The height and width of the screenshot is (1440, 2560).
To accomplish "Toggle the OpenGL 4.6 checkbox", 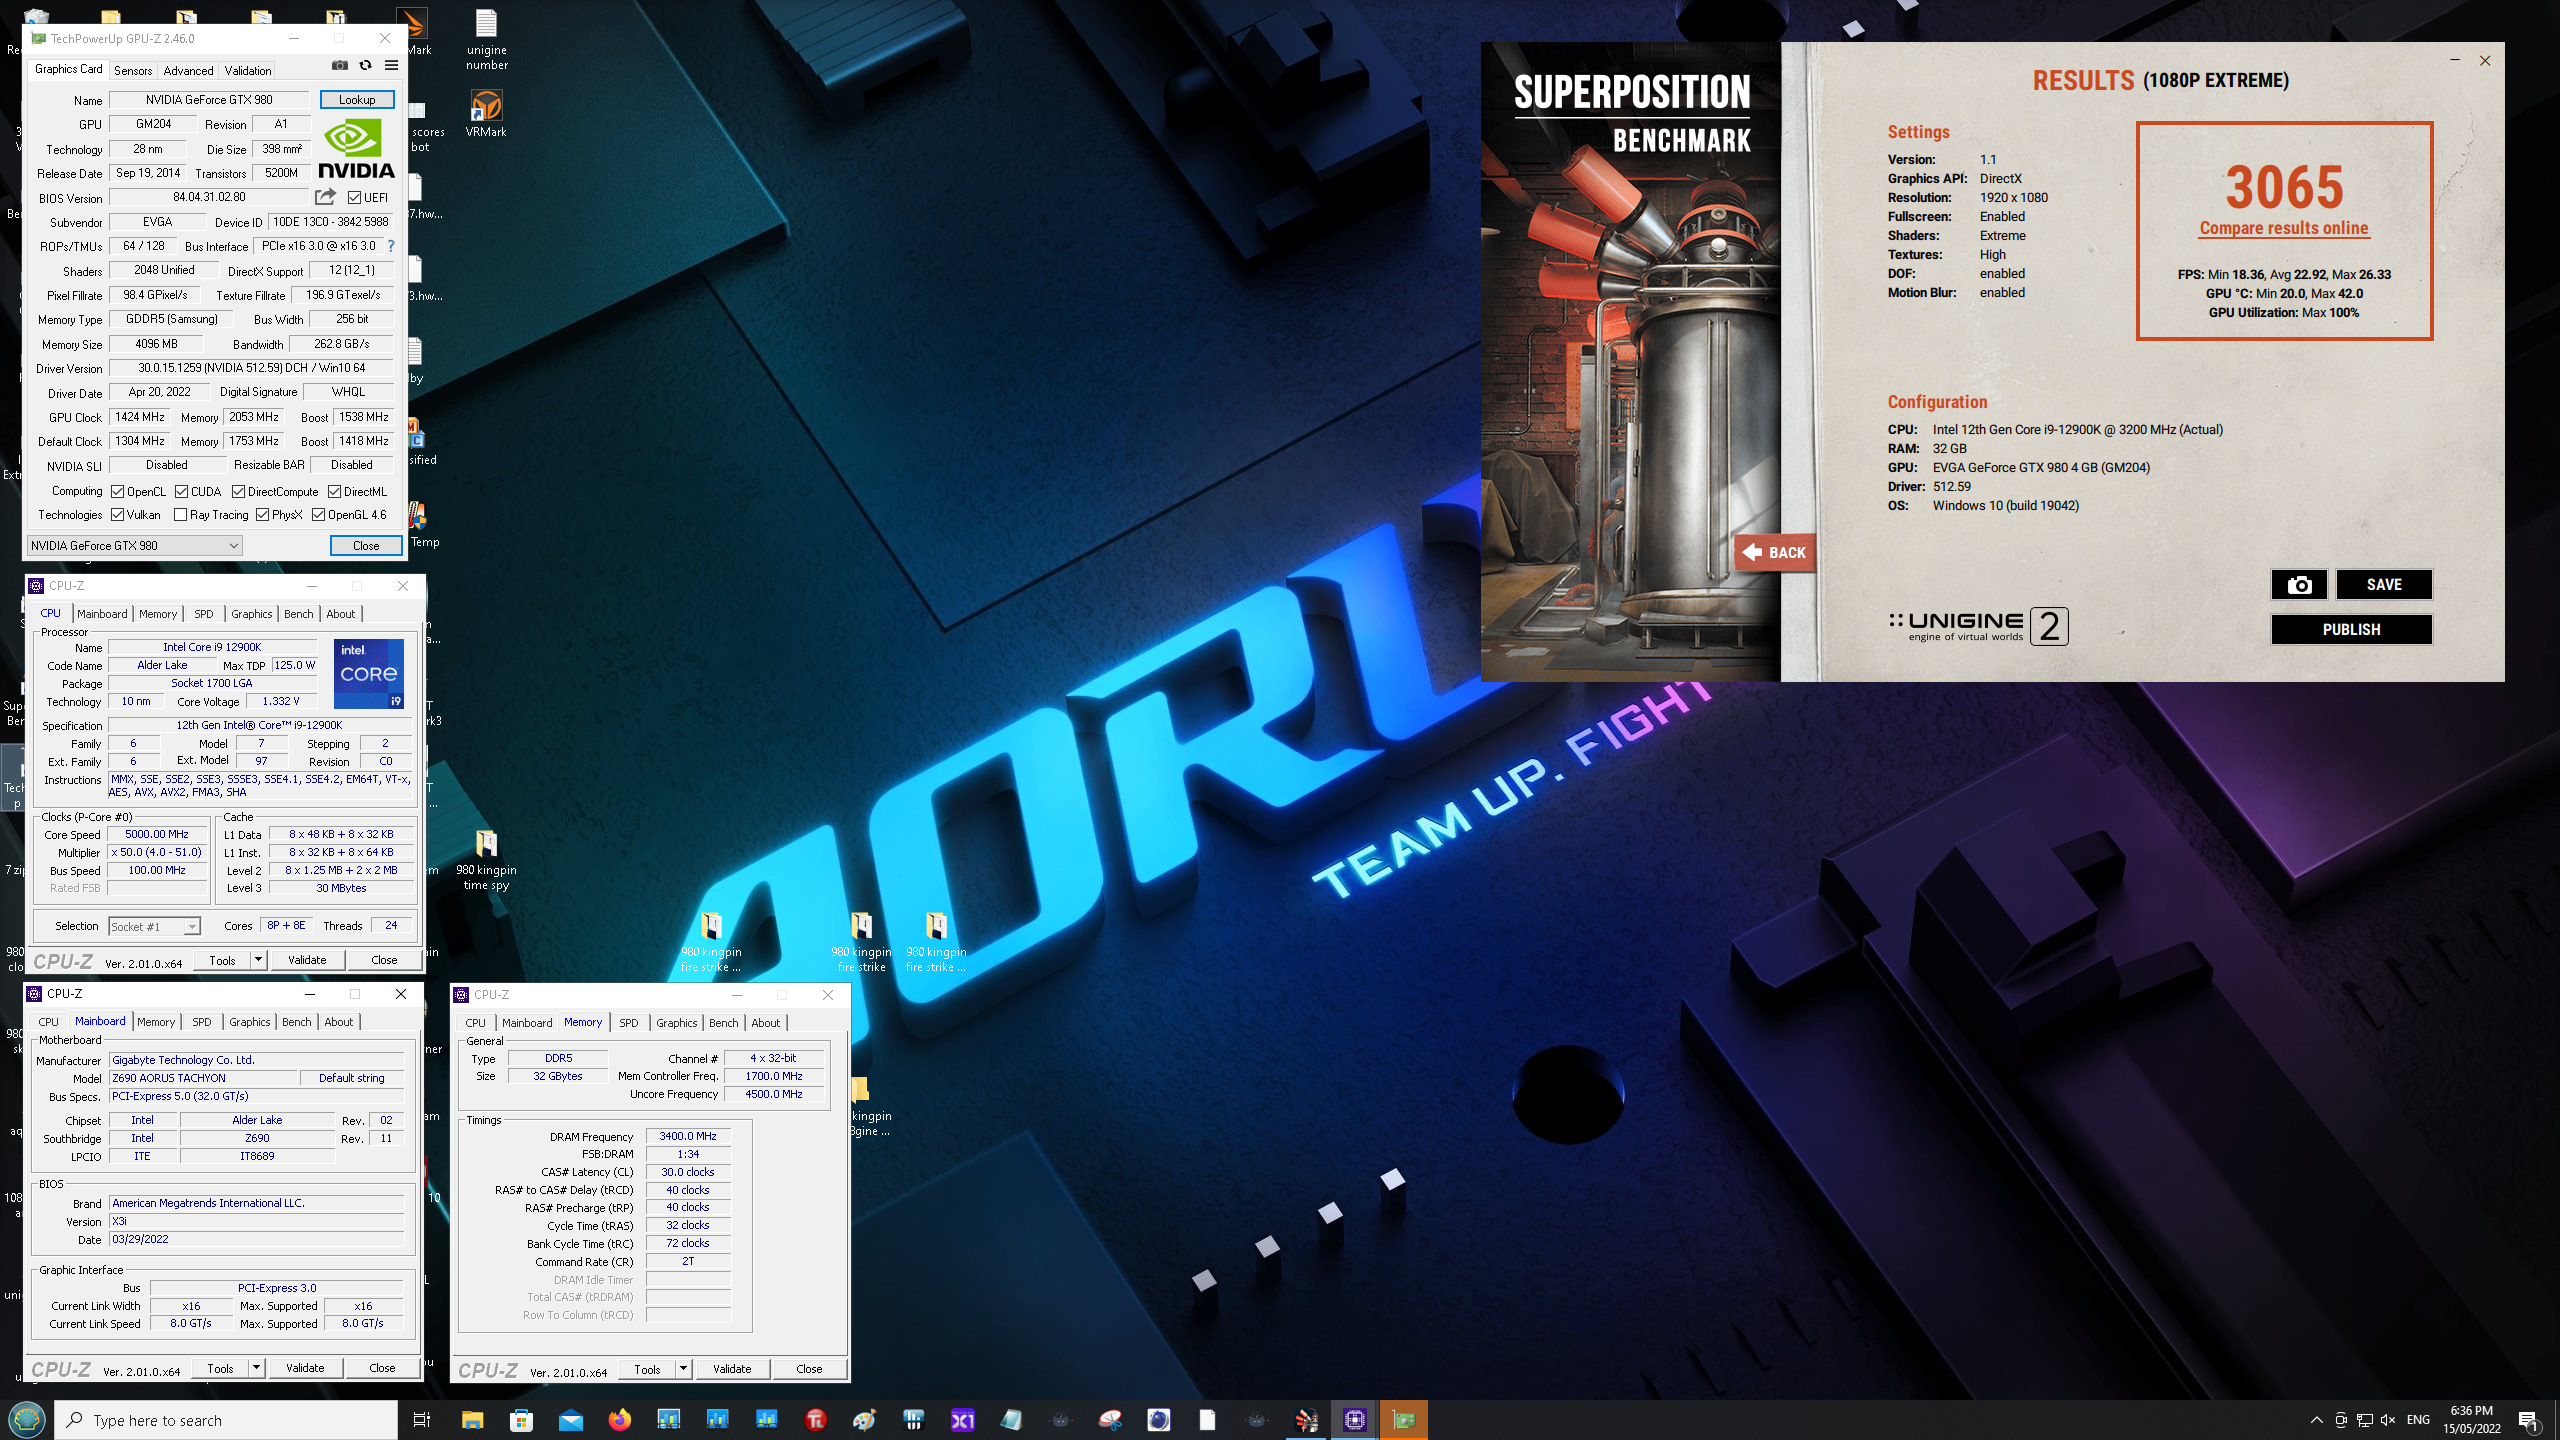I will click(x=319, y=515).
